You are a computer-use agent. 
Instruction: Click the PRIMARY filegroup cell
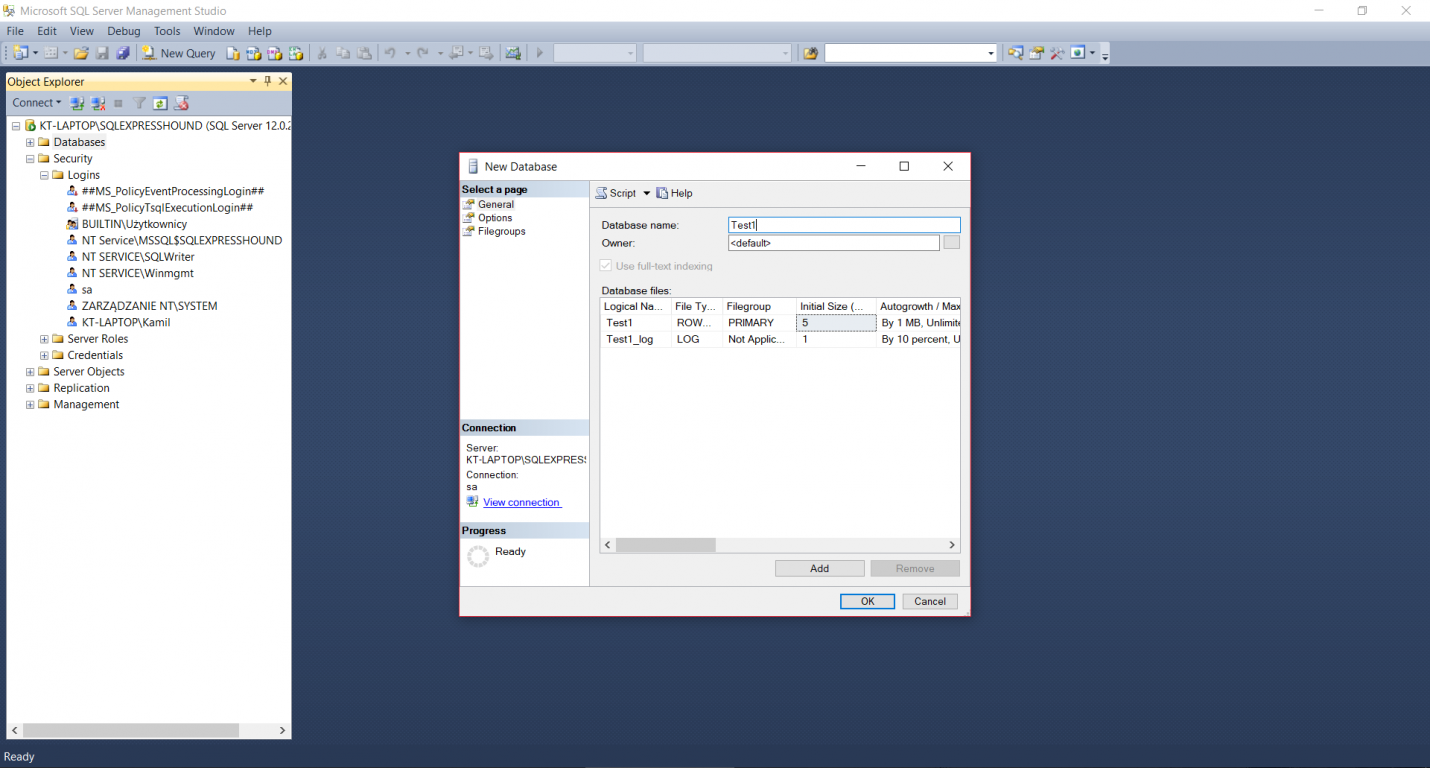pyautogui.click(x=759, y=323)
